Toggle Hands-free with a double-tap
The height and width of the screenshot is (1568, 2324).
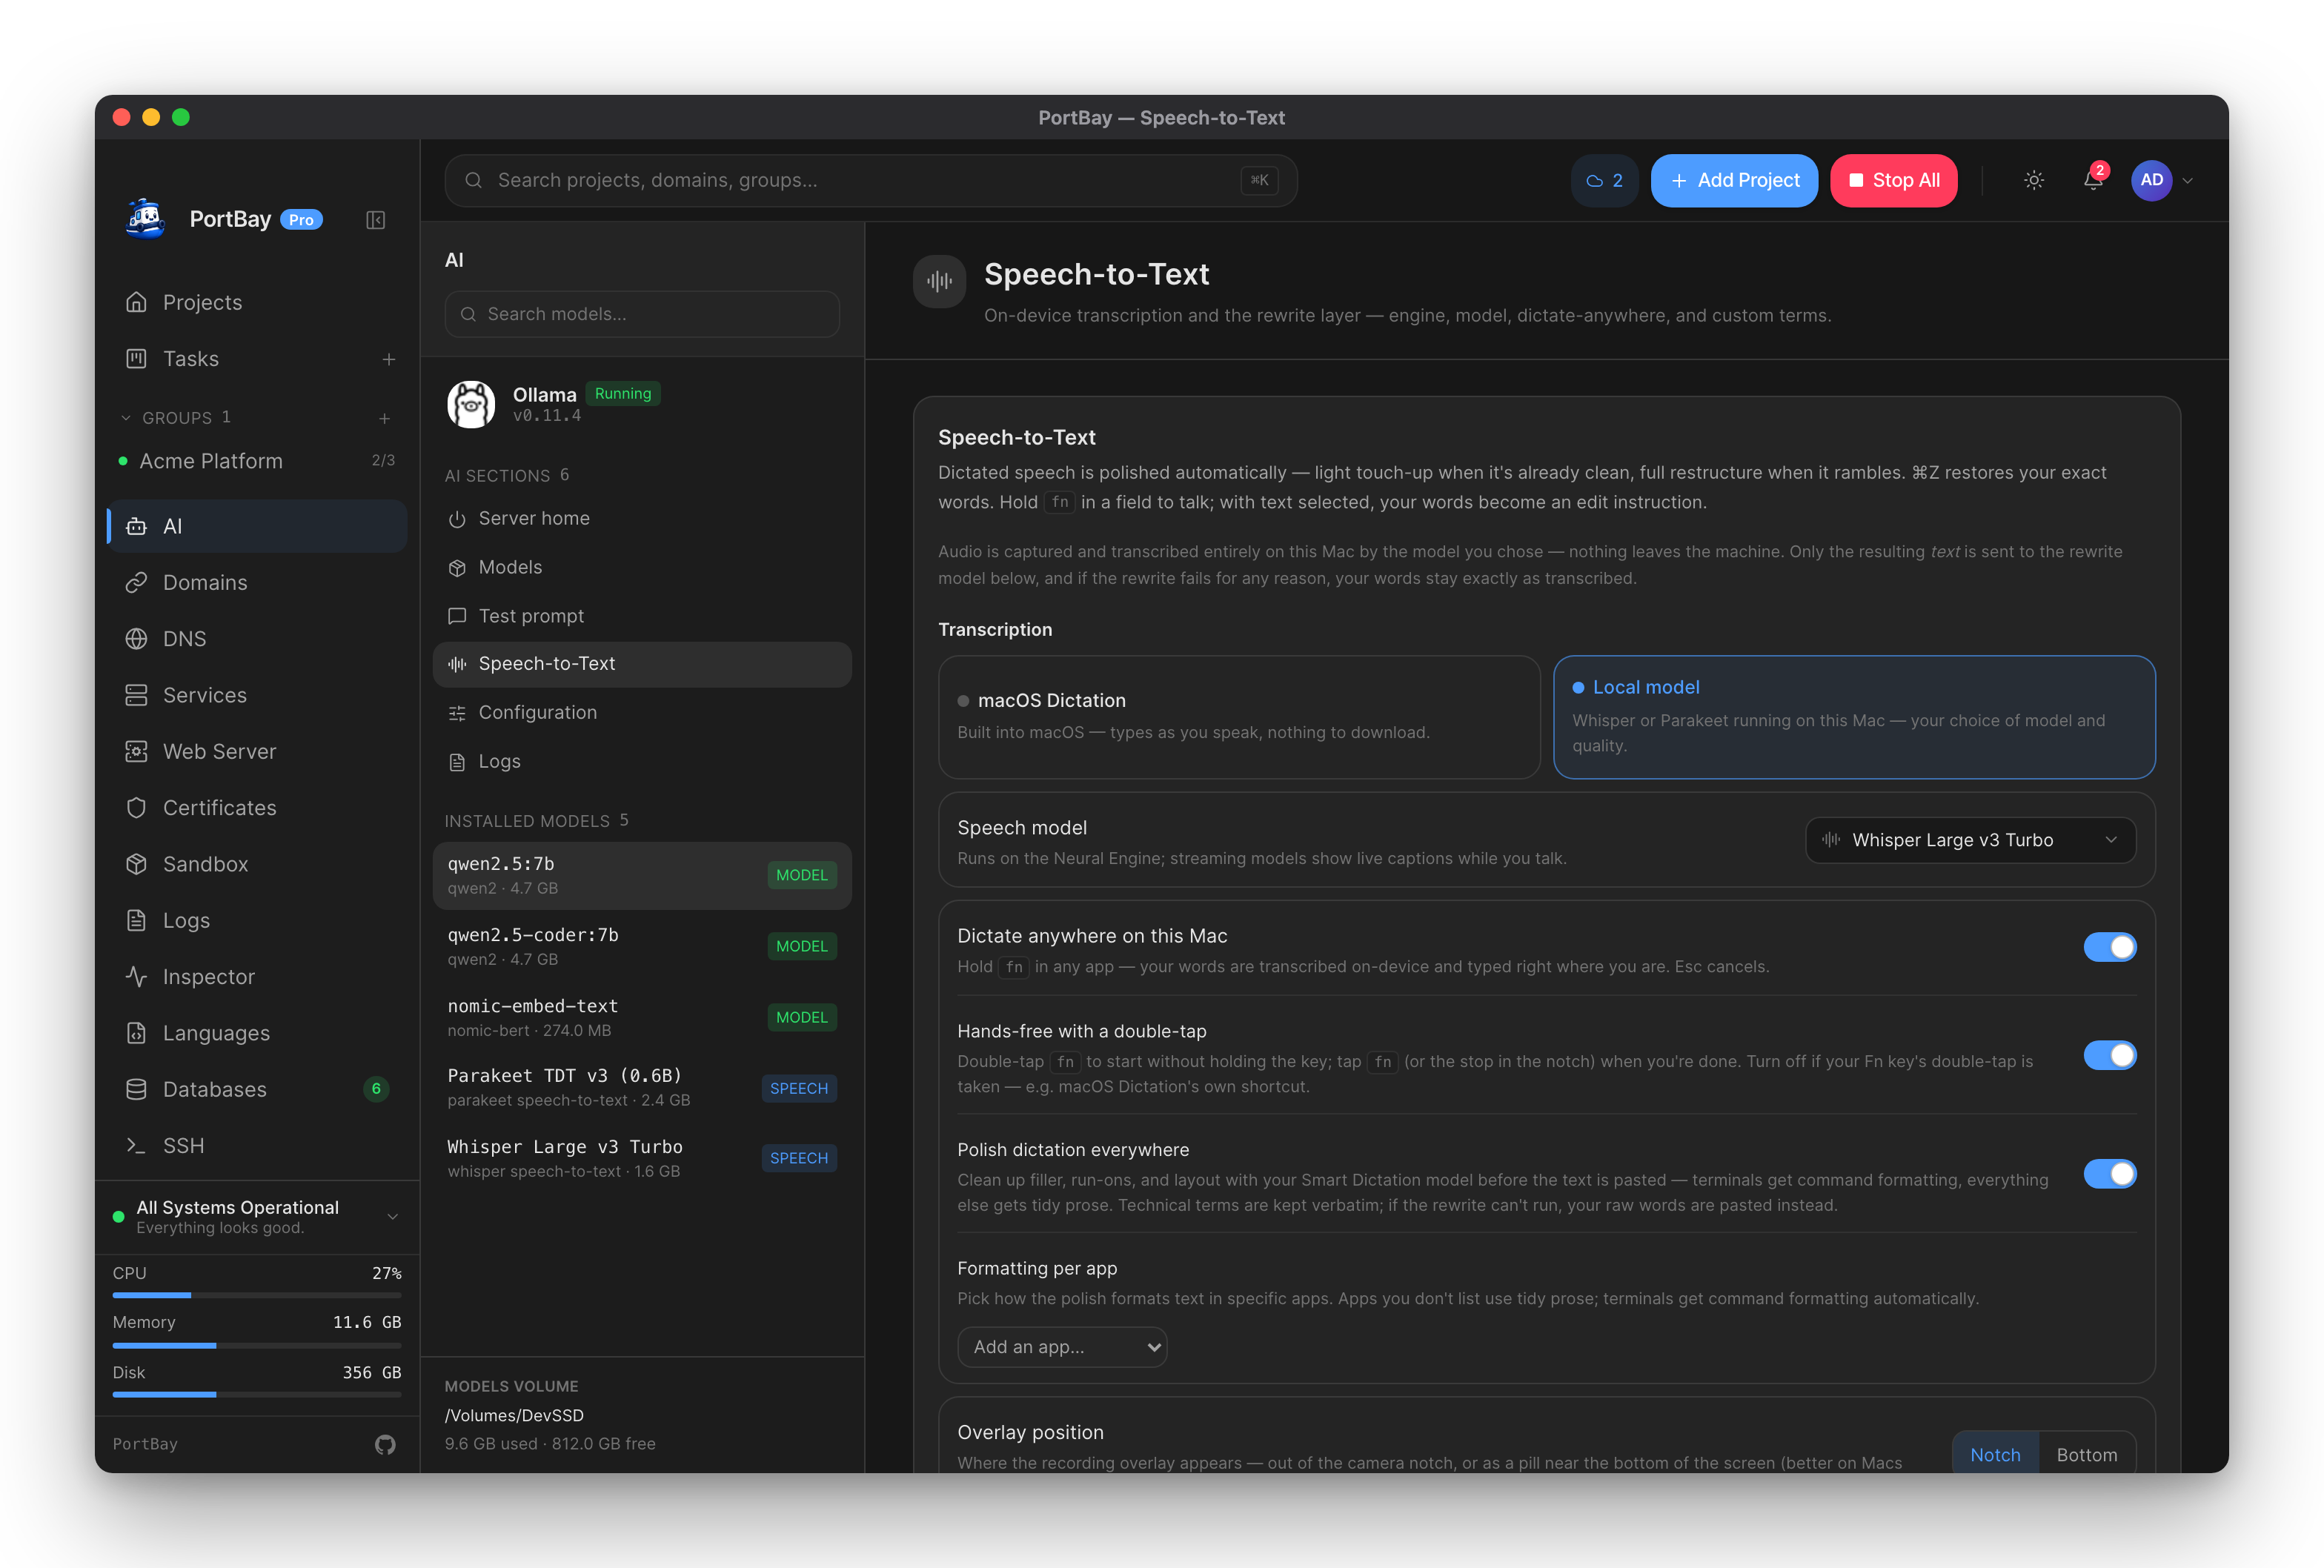pyautogui.click(x=2110, y=1056)
